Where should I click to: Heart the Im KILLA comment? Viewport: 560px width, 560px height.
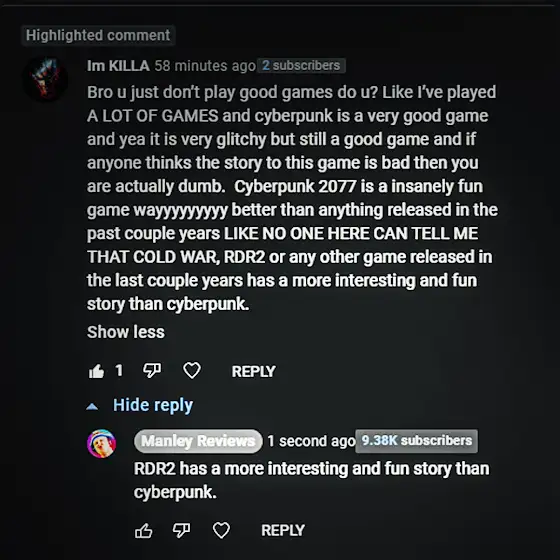pyautogui.click(x=192, y=370)
